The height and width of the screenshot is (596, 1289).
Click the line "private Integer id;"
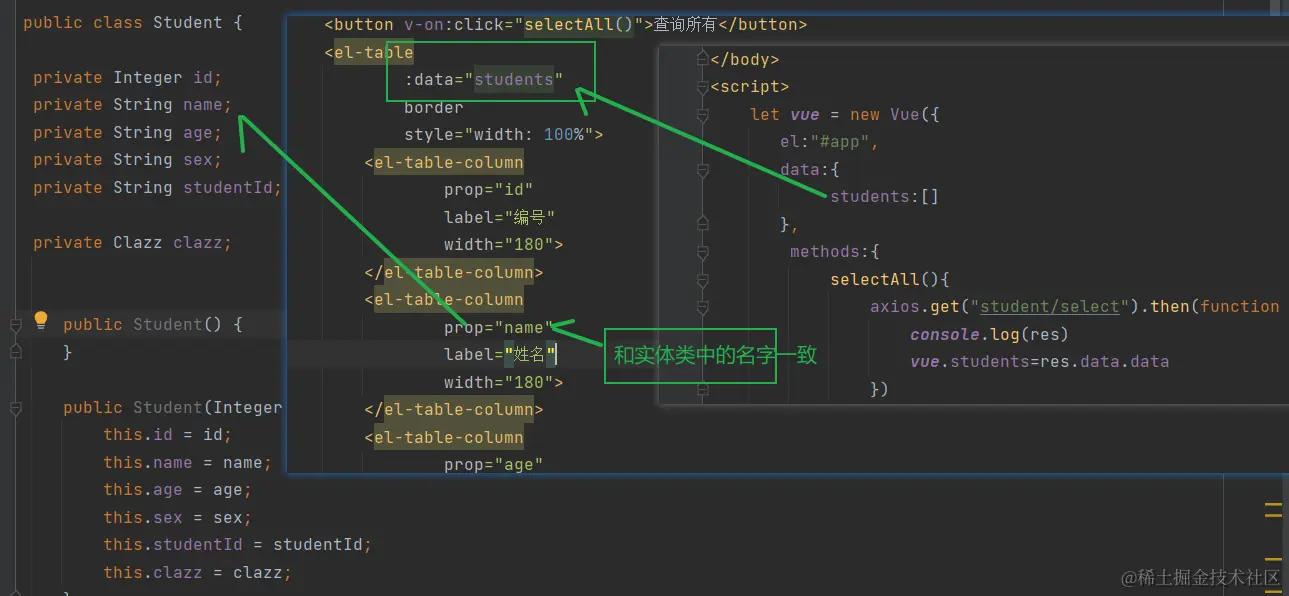pos(127,77)
